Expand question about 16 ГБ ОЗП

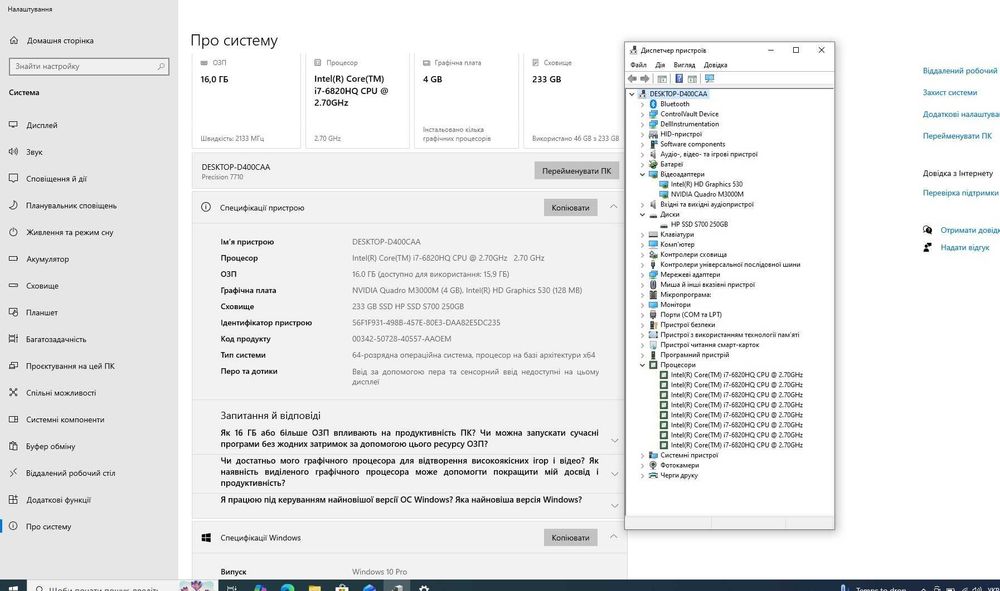[x=615, y=440]
